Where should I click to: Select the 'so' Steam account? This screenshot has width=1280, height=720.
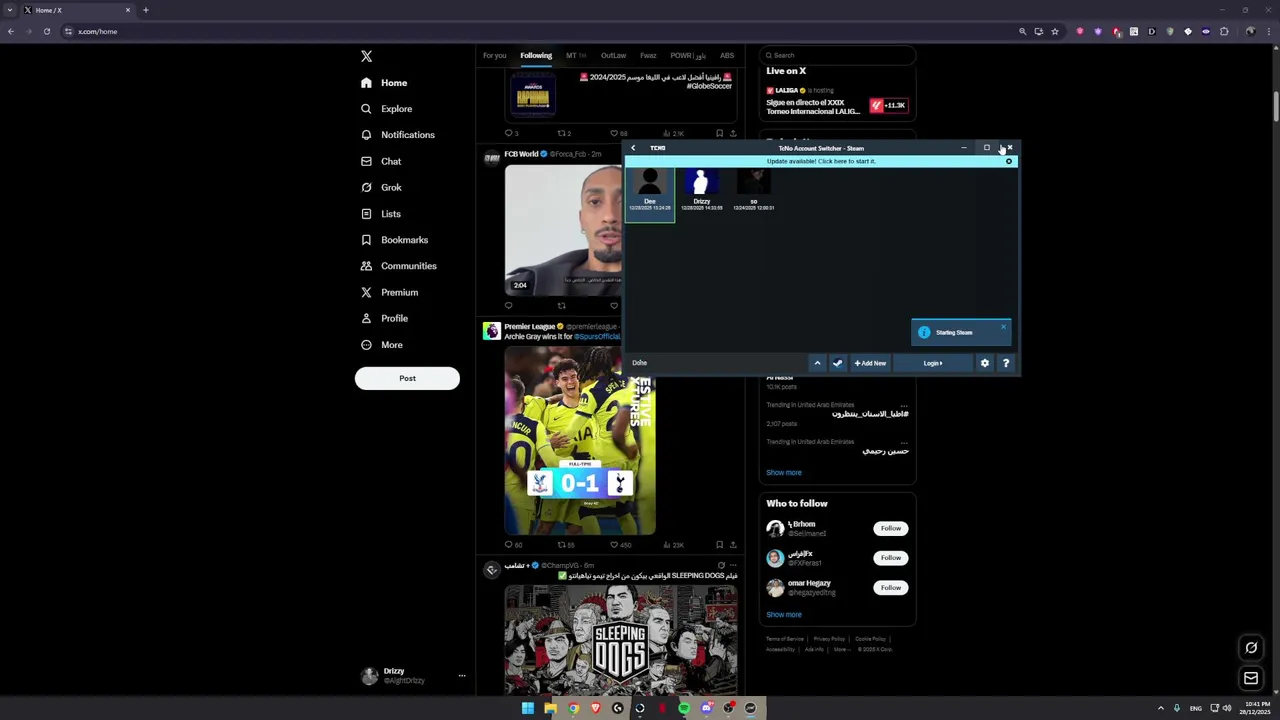tap(753, 191)
